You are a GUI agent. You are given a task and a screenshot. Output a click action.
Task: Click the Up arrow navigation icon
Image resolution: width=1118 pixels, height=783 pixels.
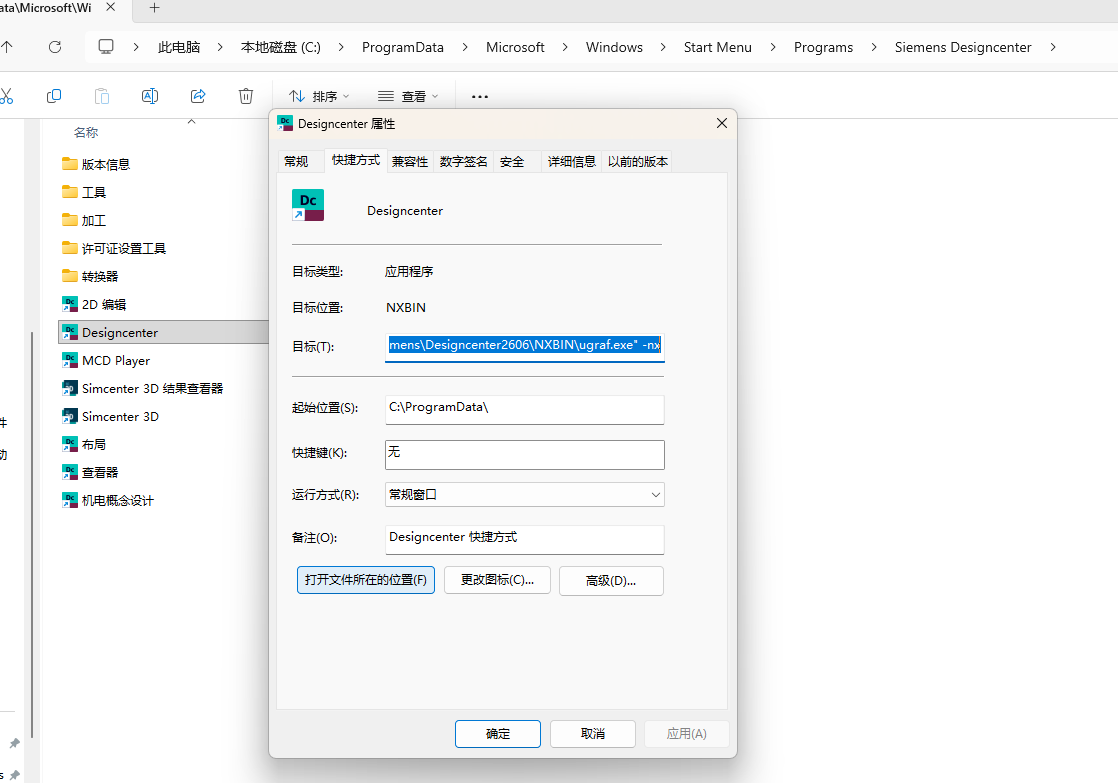pos(6,47)
